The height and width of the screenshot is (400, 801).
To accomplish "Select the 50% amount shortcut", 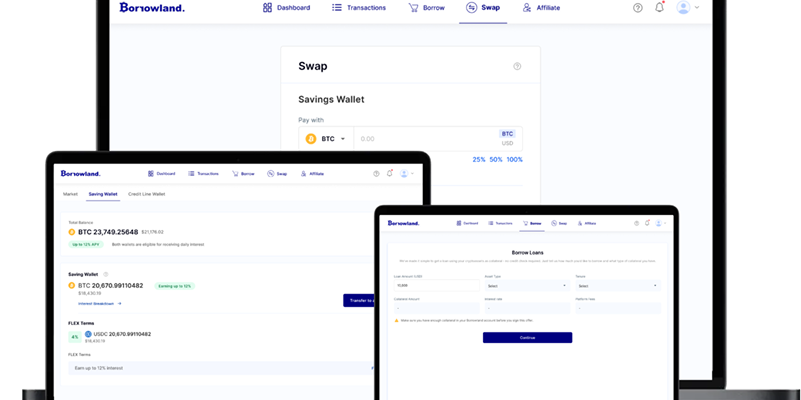I will 496,160.
